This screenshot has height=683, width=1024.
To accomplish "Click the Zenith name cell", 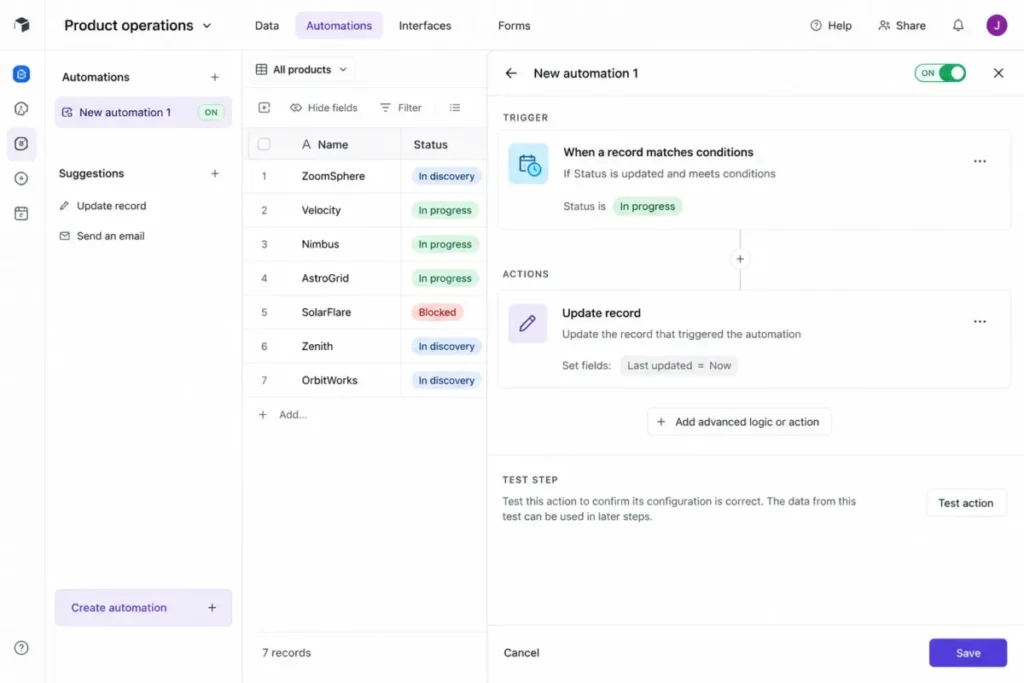I will coord(317,346).
